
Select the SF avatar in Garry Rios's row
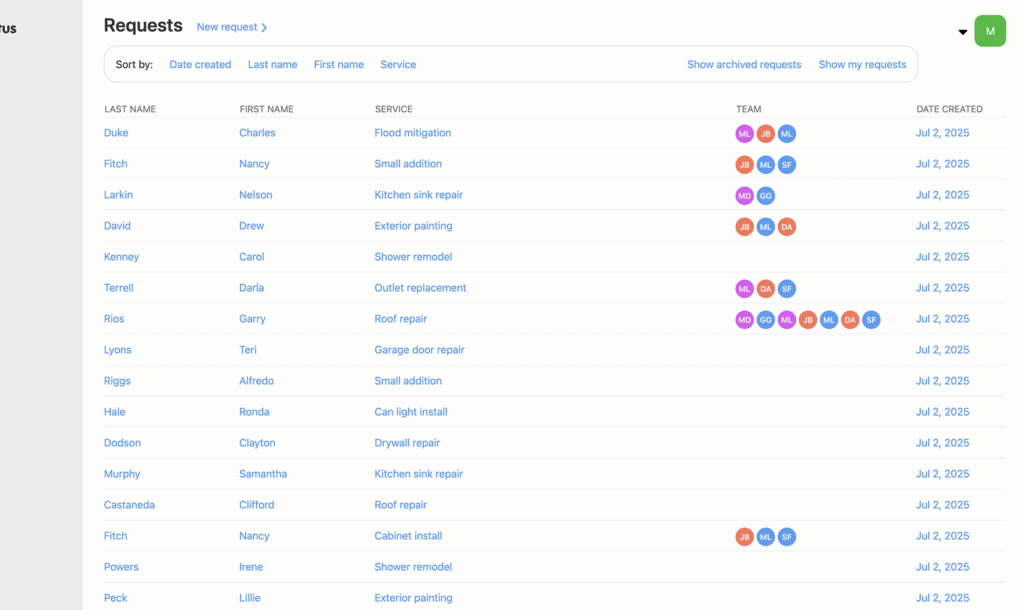[871, 320]
